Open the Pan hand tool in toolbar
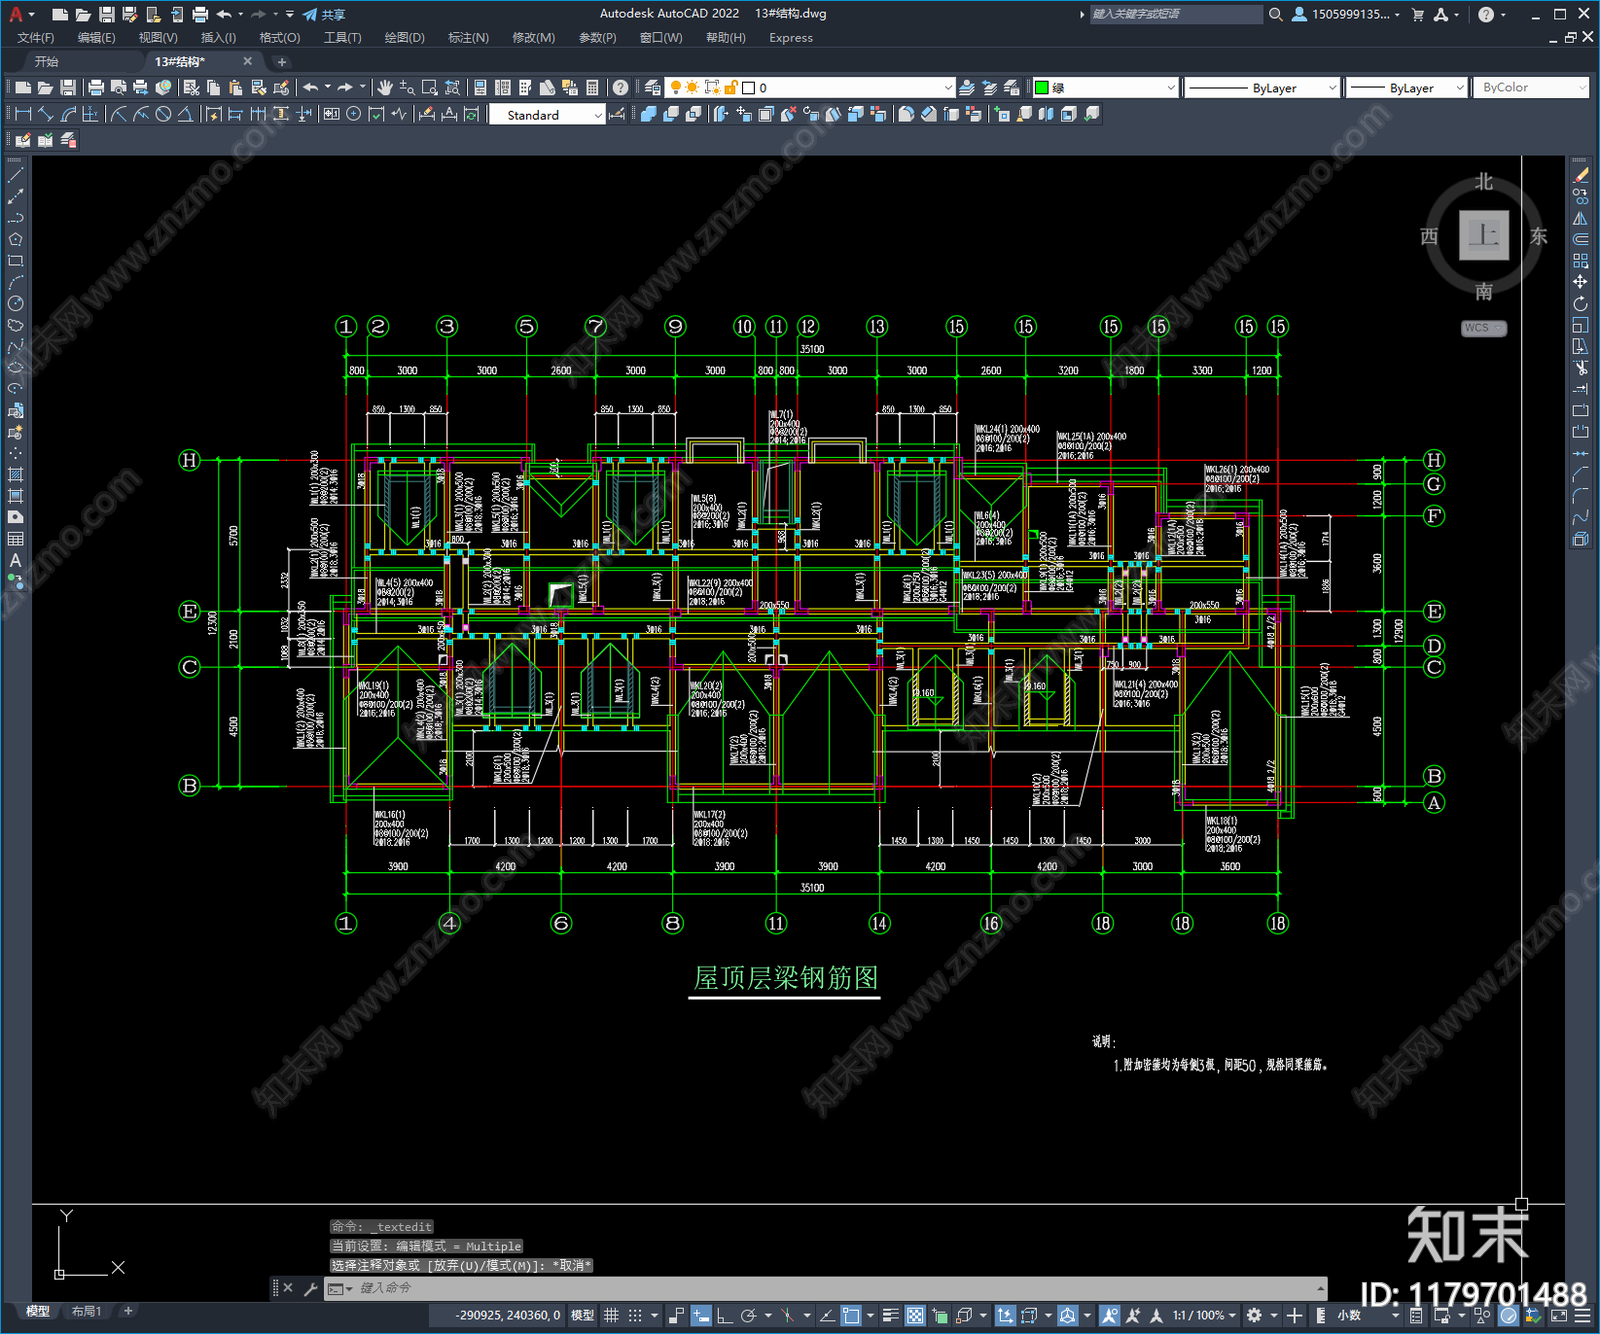 (385, 88)
